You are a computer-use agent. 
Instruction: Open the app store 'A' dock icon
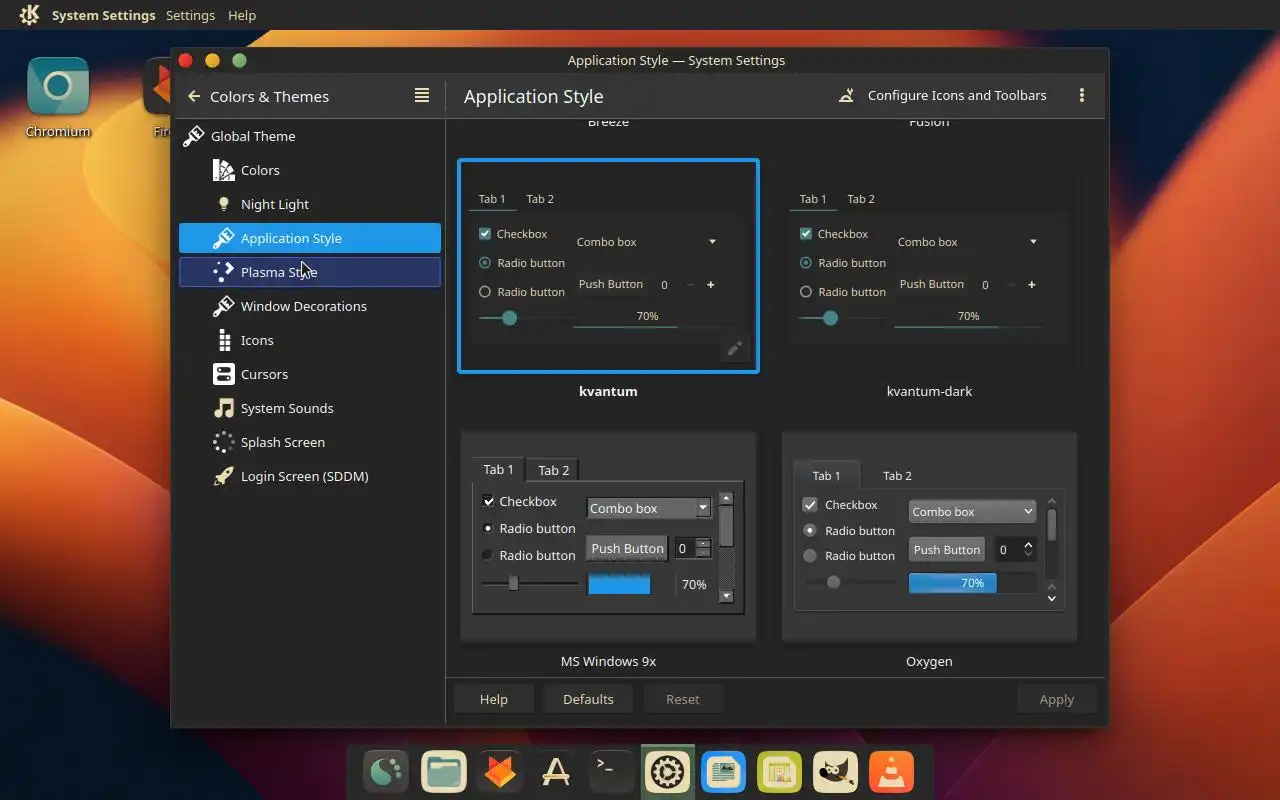click(x=555, y=772)
